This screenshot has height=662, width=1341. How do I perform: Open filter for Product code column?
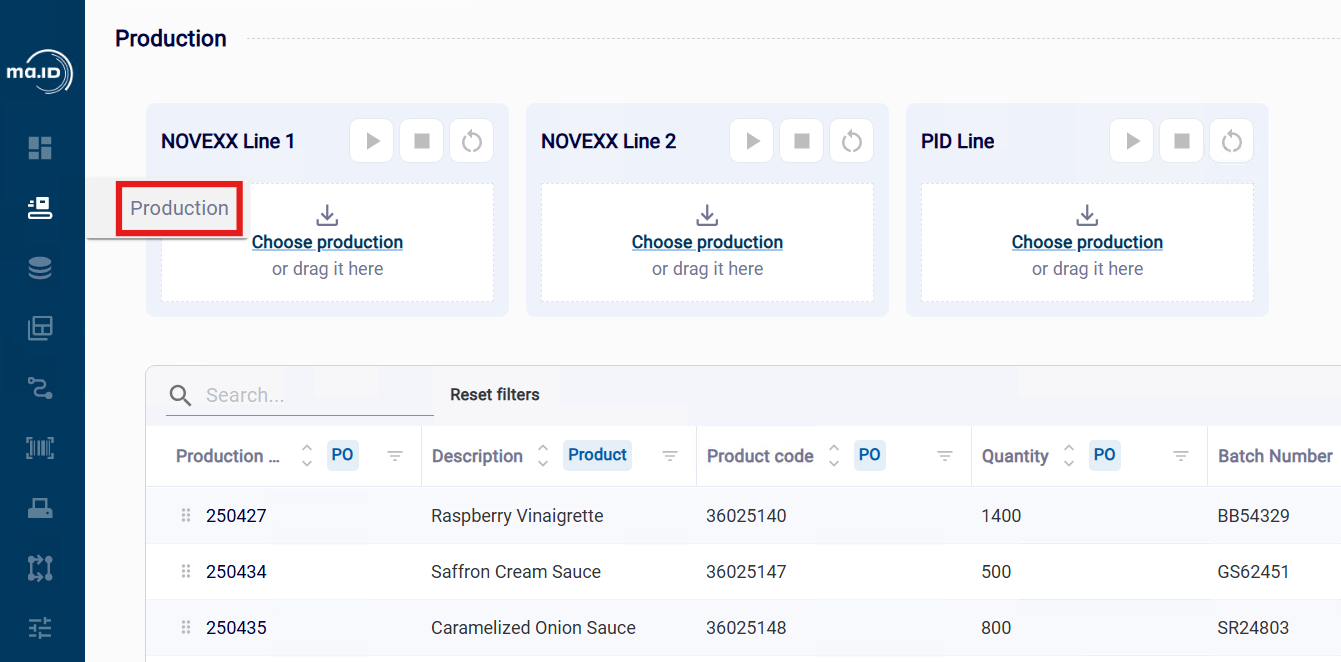[945, 456]
